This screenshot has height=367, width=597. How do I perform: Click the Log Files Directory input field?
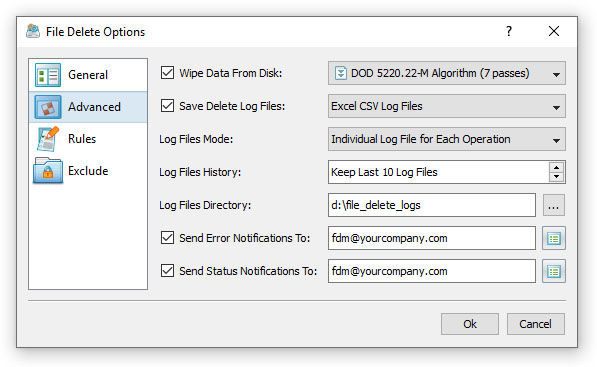[432, 205]
